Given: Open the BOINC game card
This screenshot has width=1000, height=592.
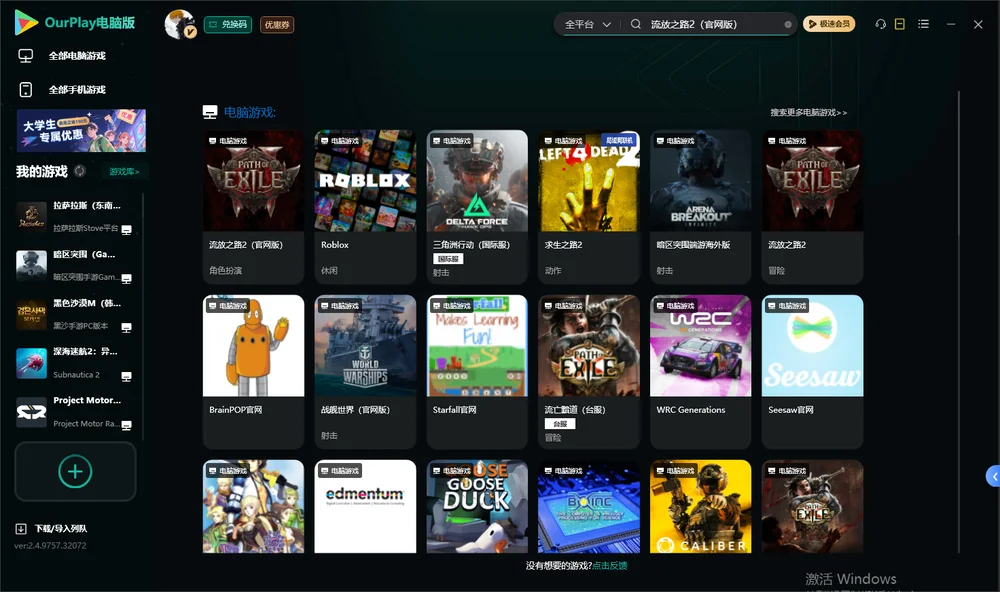Looking at the screenshot, I should click(x=589, y=507).
